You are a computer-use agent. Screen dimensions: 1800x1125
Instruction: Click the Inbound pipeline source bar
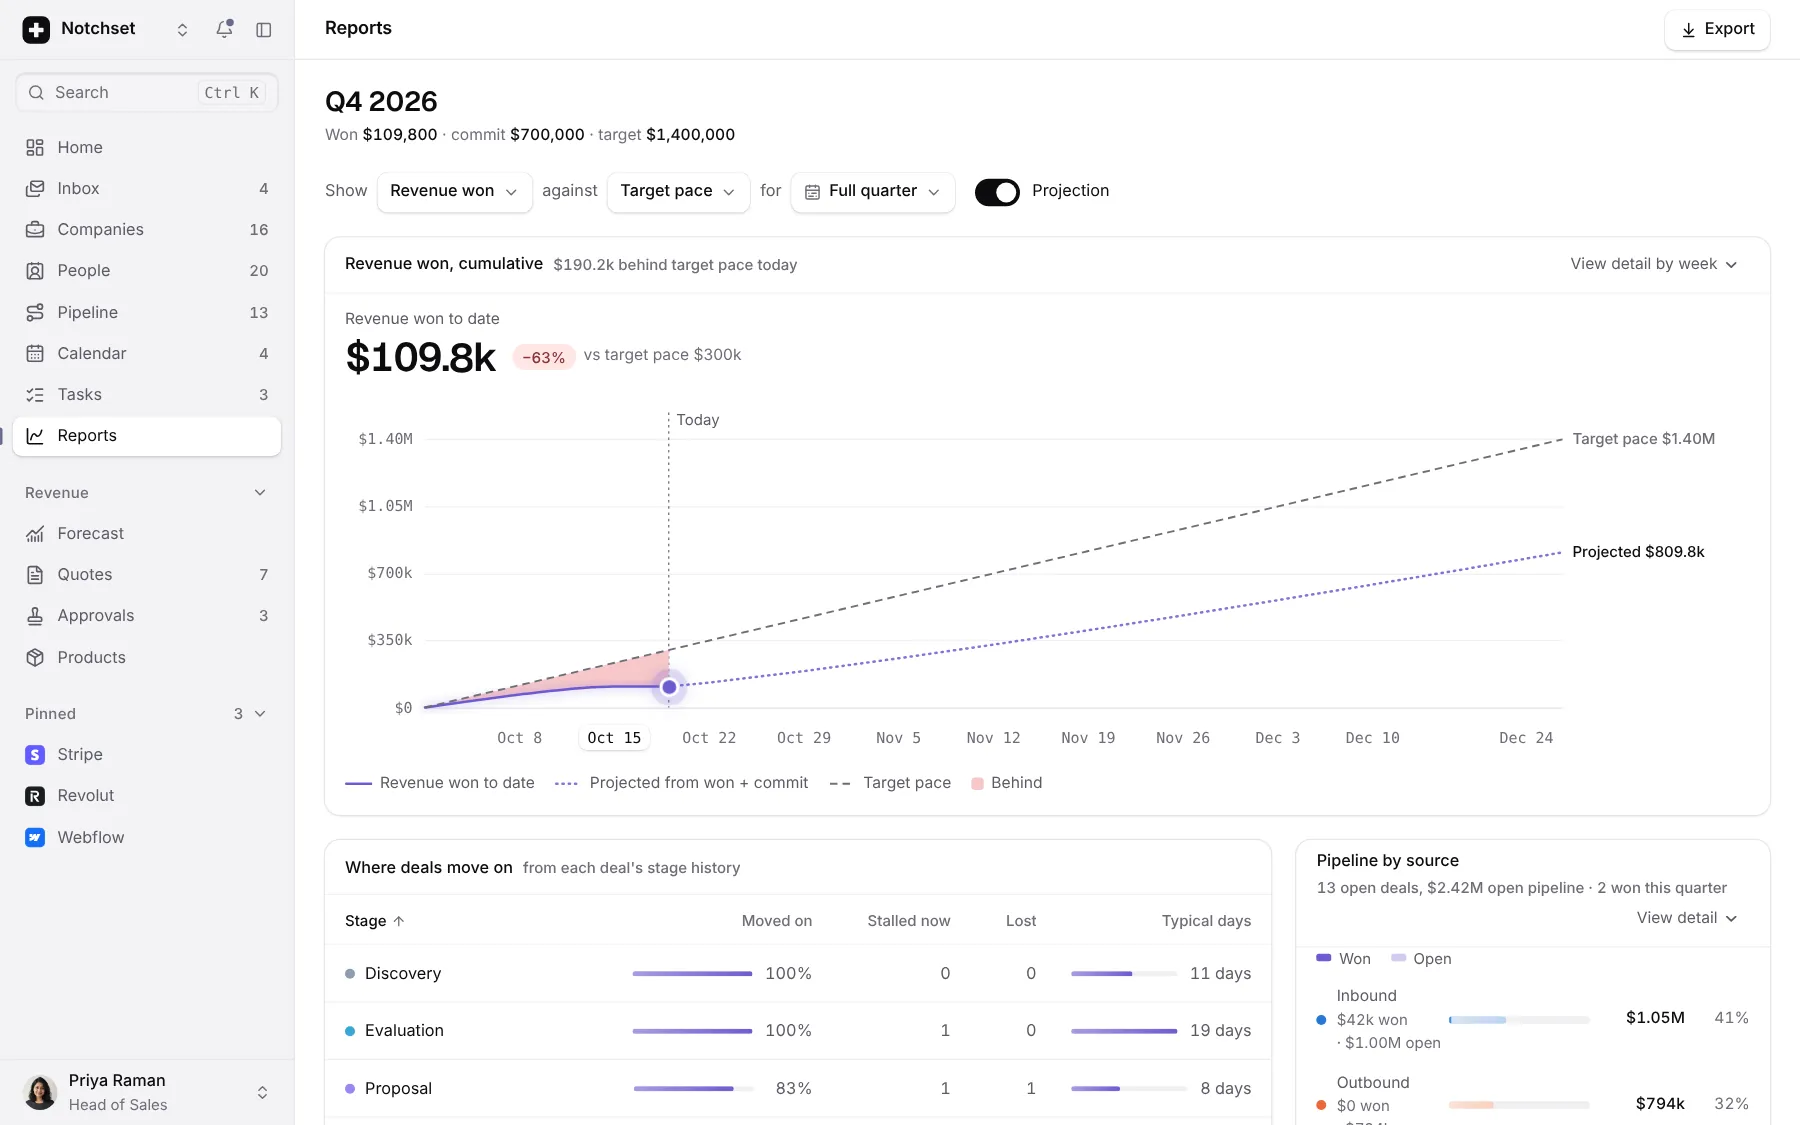pyautogui.click(x=1519, y=1020)
